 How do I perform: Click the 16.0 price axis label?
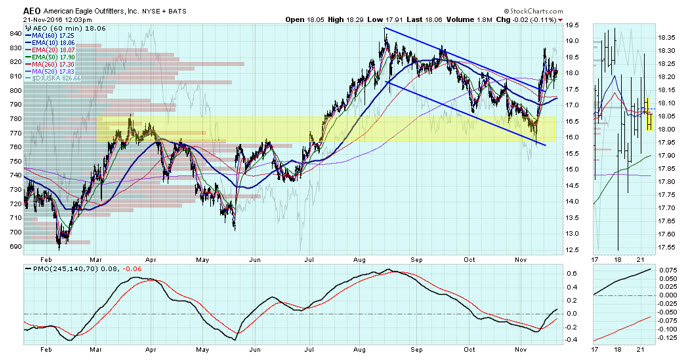(573, 137)
